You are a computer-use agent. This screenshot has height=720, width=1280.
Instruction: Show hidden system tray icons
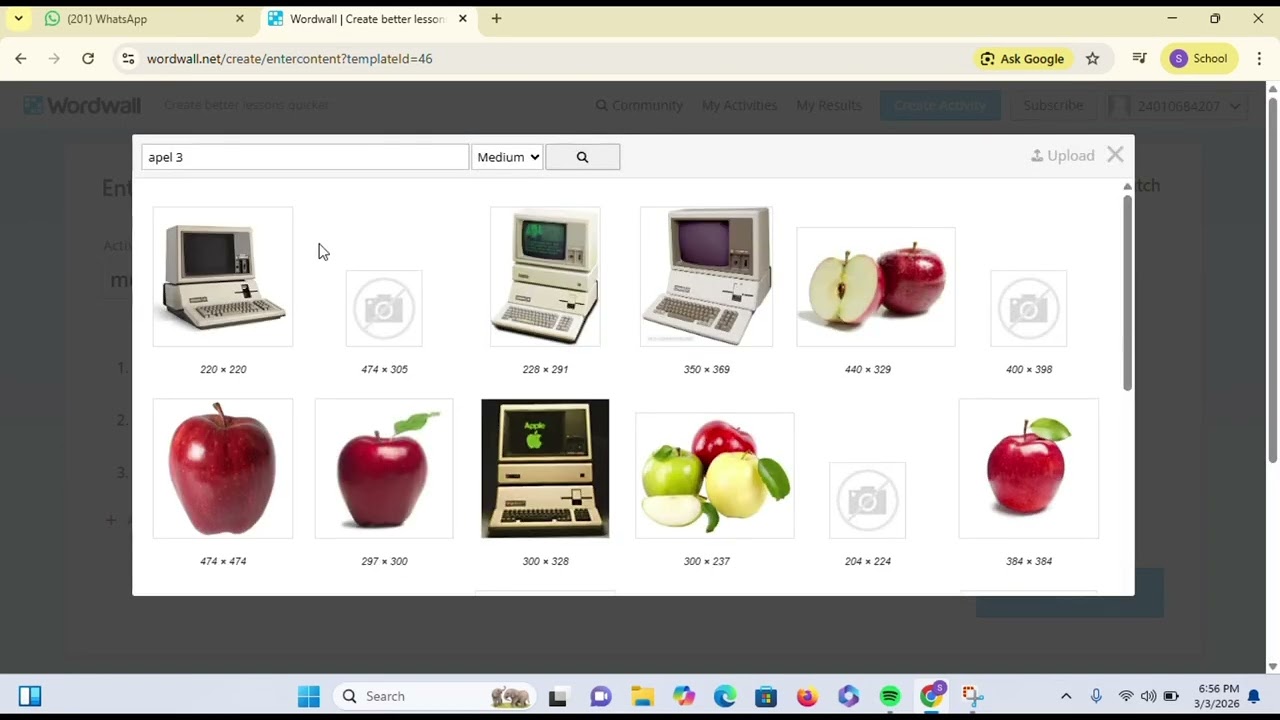click(x=1066, y=696)
